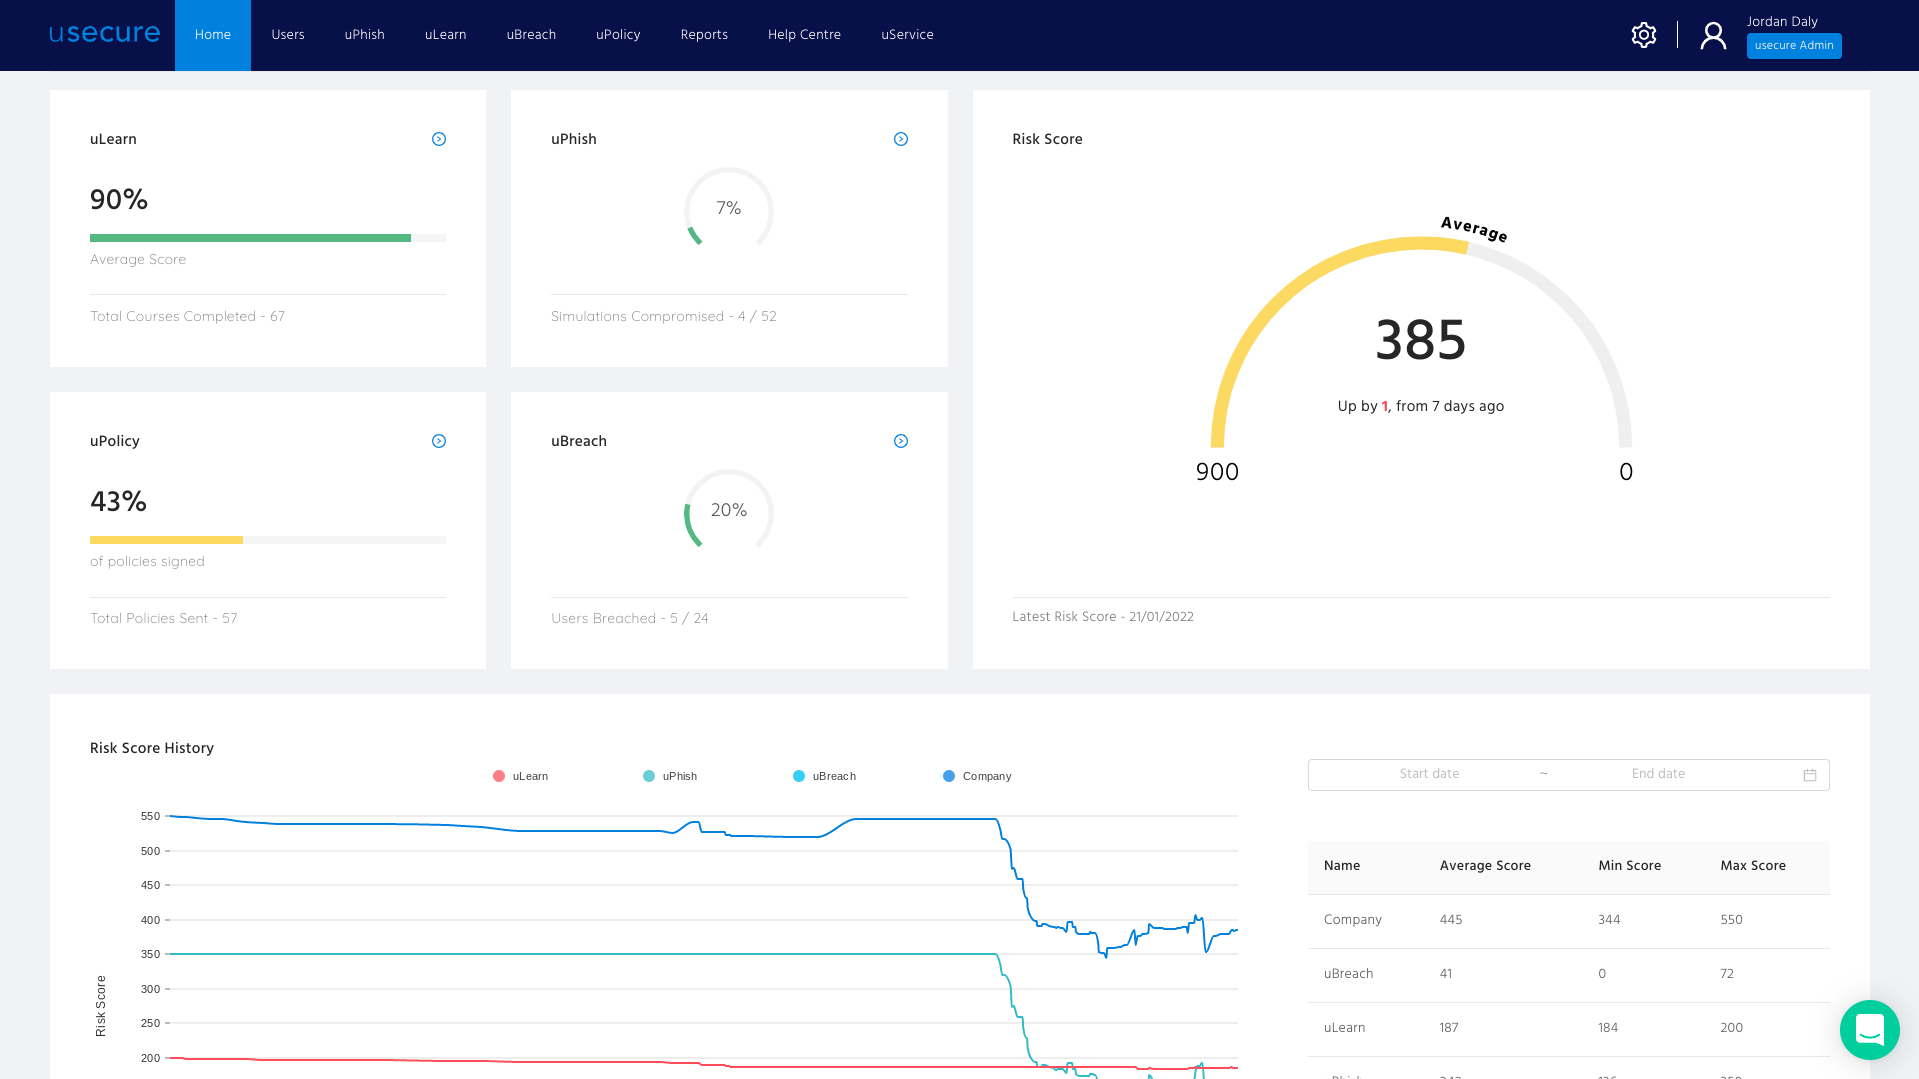
Task: Open the chat support bubble
Action: click(x=1869, y=1030)
